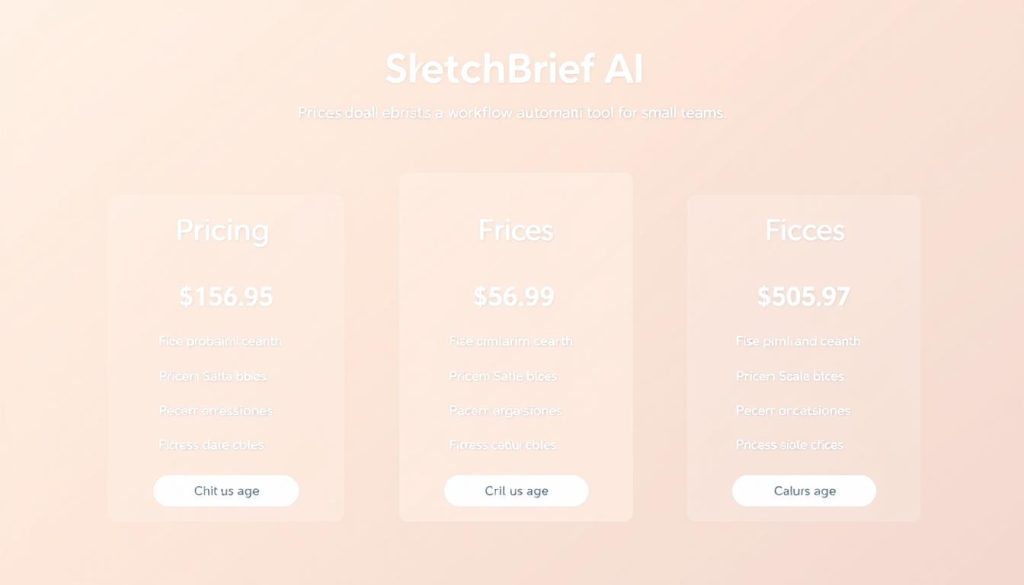Click "Fice probaimi ceanth" in the Pricing card
The height and width of the screenshot is (585, 1024).
(220, 341)
